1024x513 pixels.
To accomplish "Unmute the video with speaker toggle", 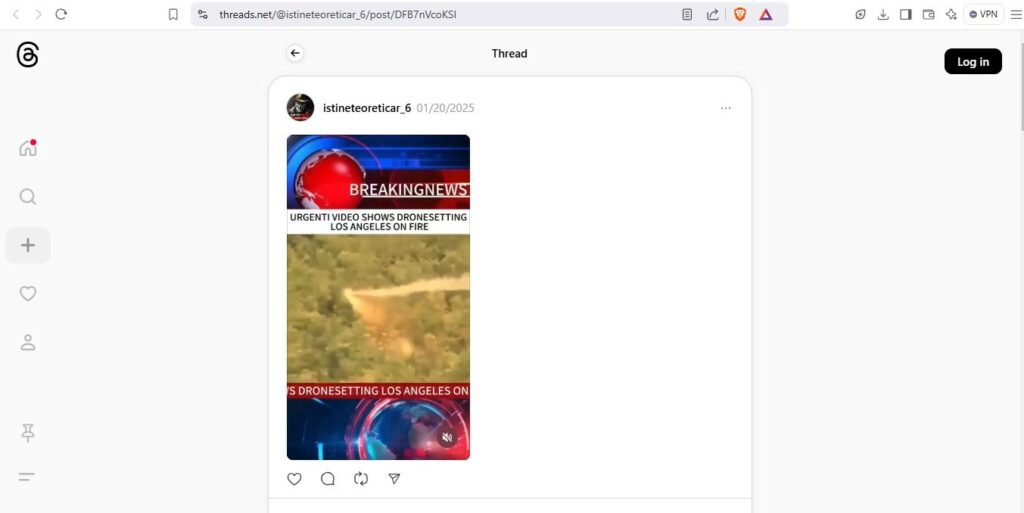I will tap(447, 438).
